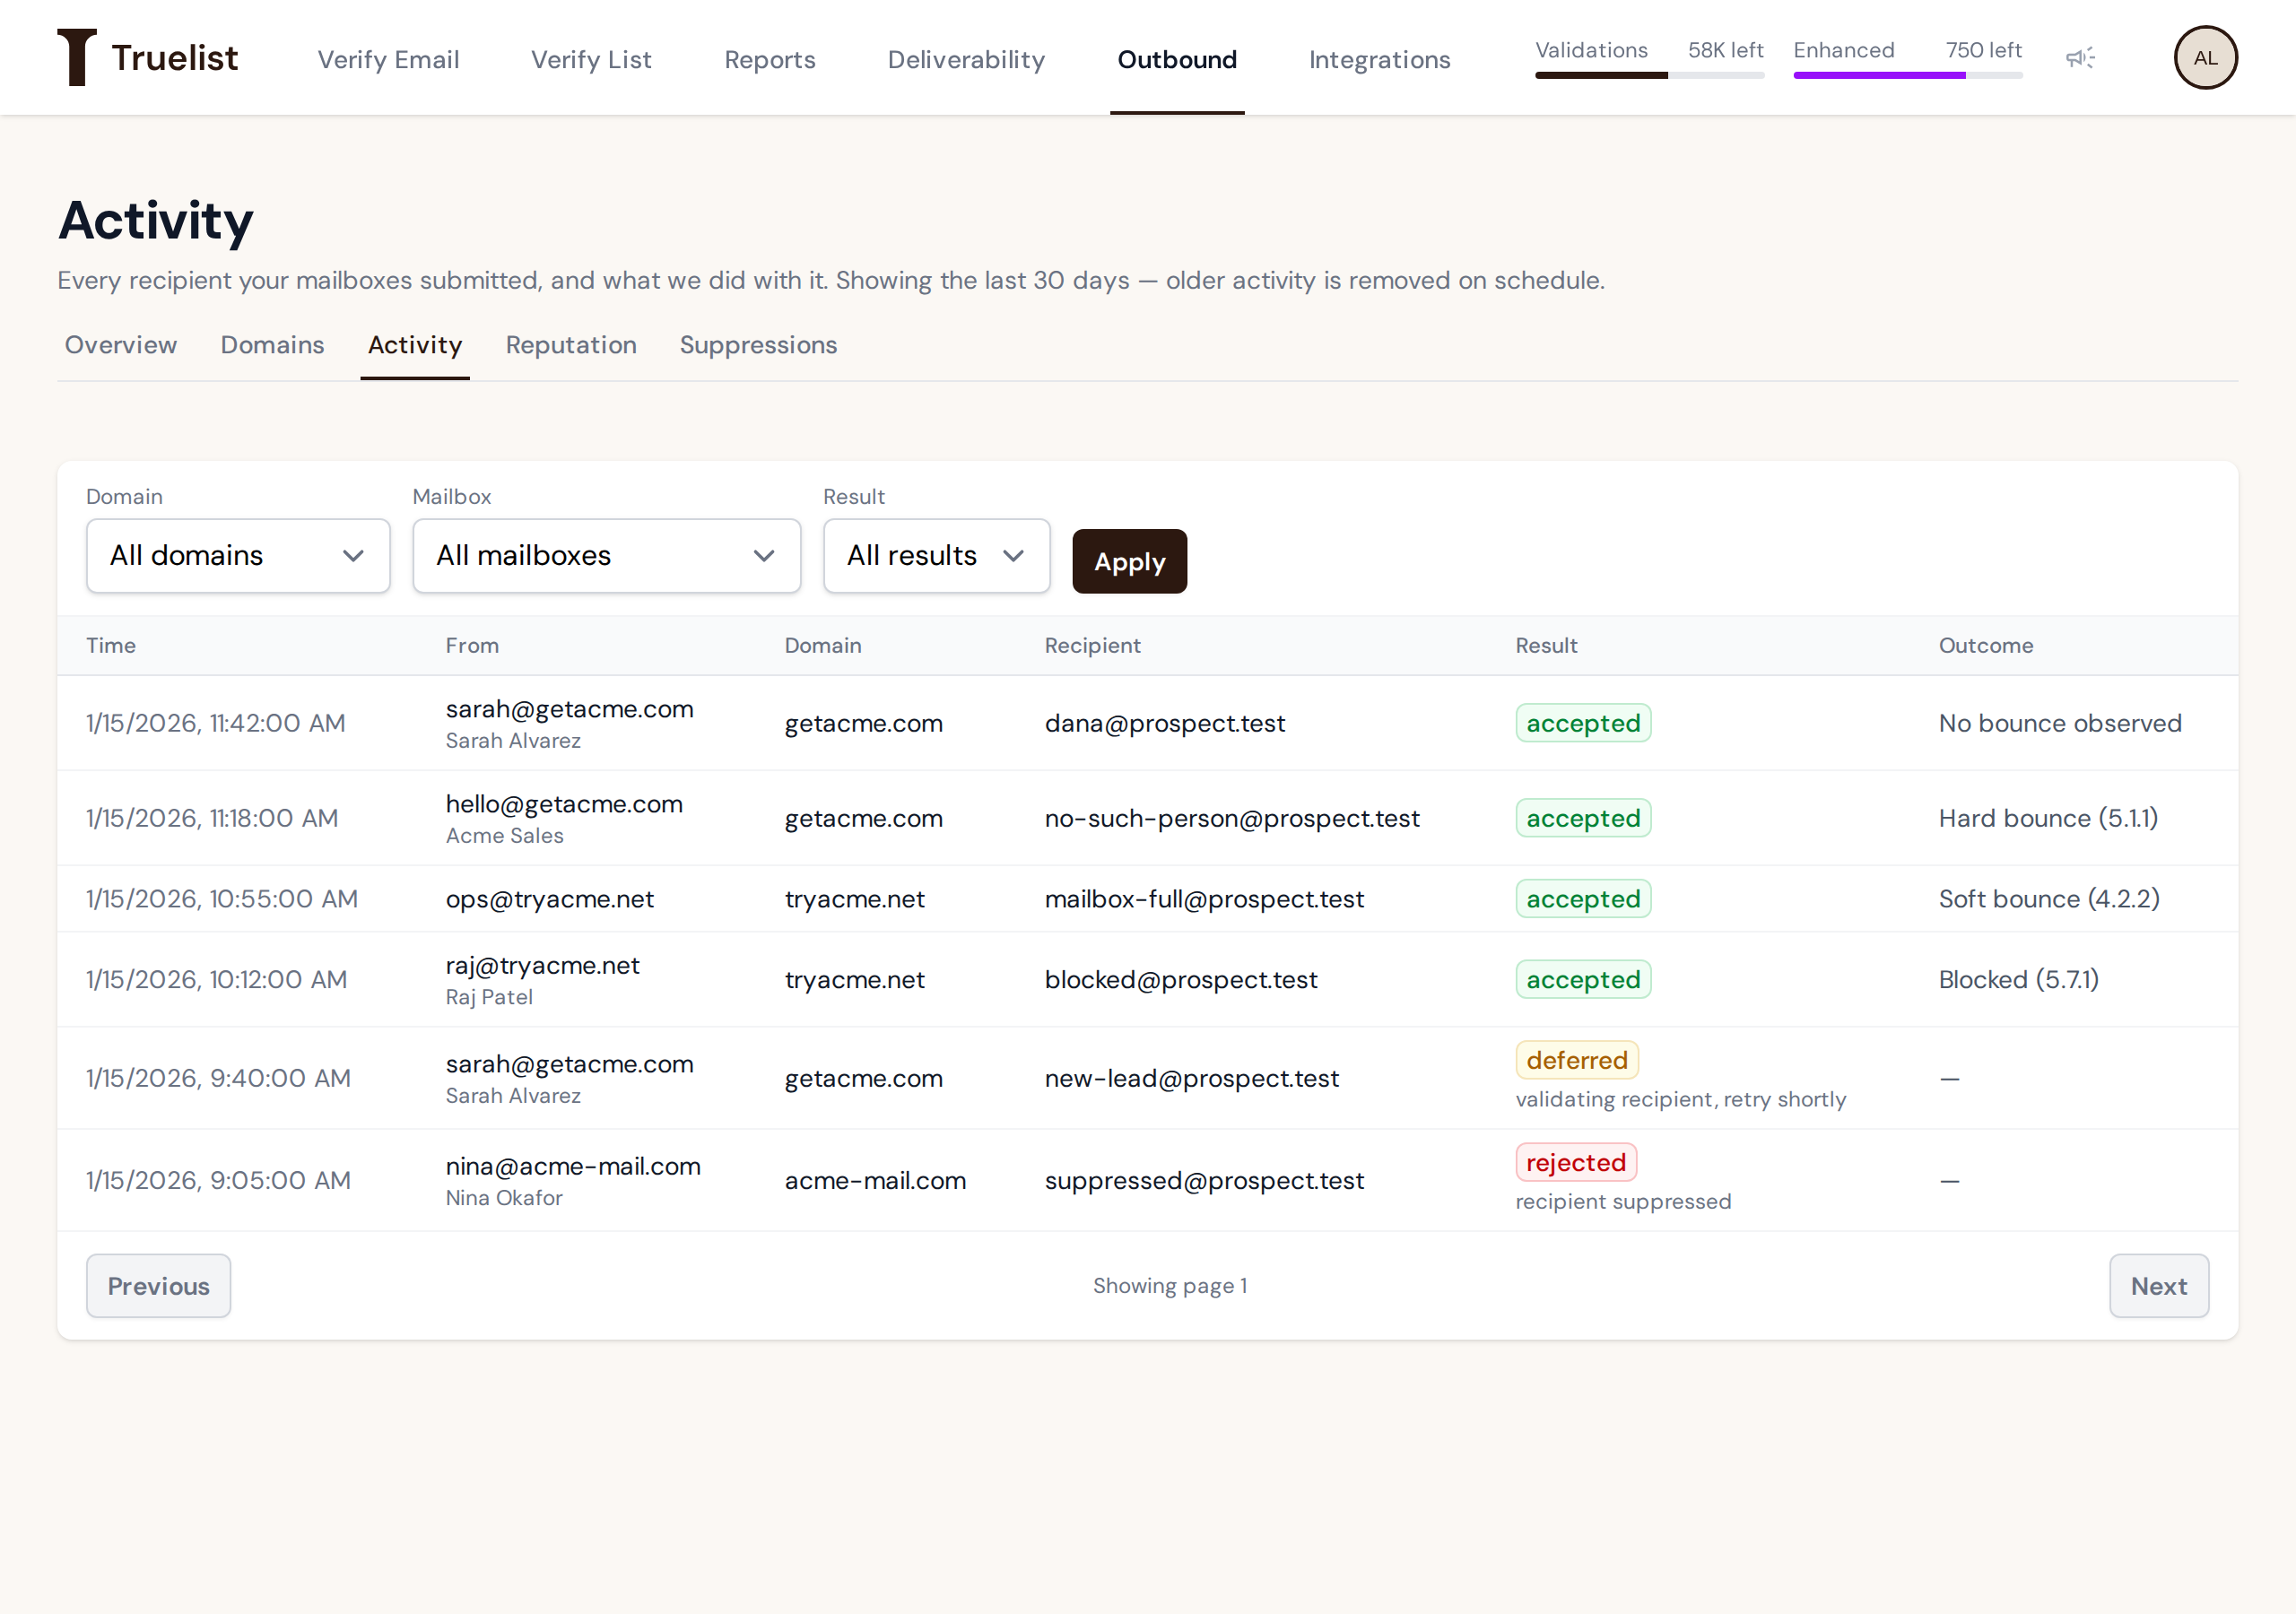This screenshot has width=2296, height=1614.
Task: Click sender nina@acme-mail.com
Action: tap(573, 1166)
